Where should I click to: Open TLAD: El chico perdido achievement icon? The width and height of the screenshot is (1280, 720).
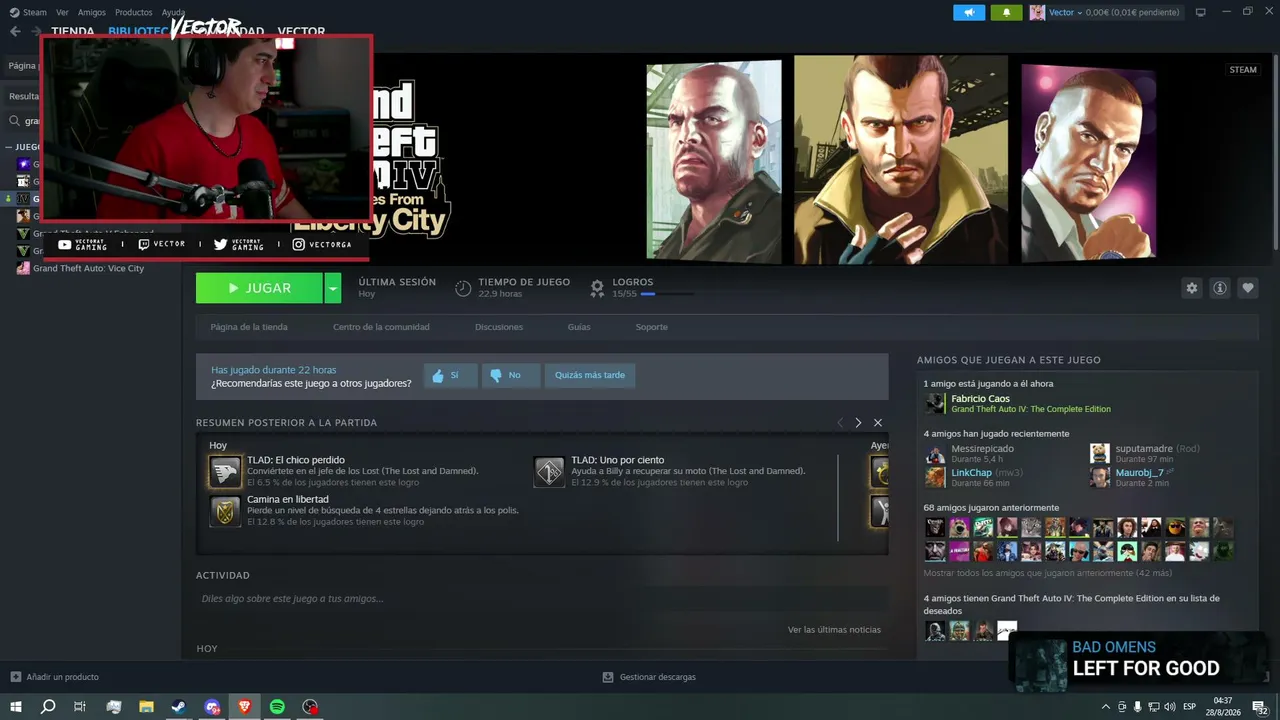click(225, 472)
